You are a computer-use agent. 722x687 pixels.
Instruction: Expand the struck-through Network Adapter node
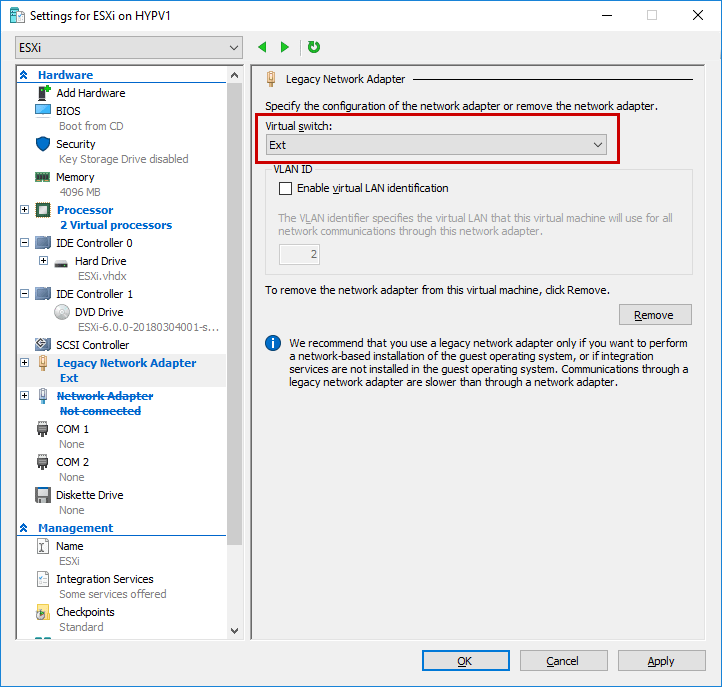pos(25,396)
